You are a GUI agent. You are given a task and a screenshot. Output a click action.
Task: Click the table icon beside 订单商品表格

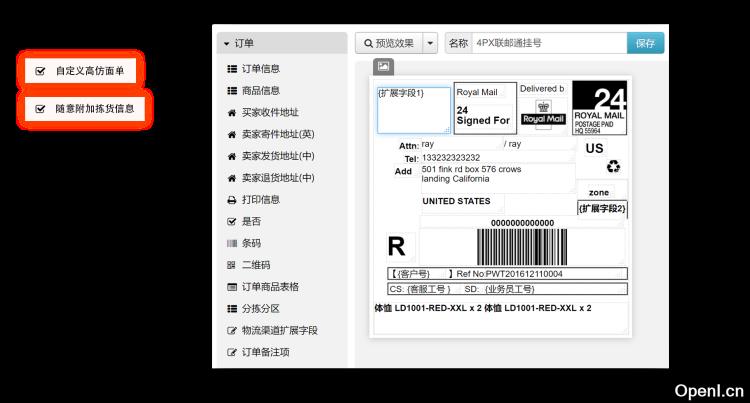[232, 287]
